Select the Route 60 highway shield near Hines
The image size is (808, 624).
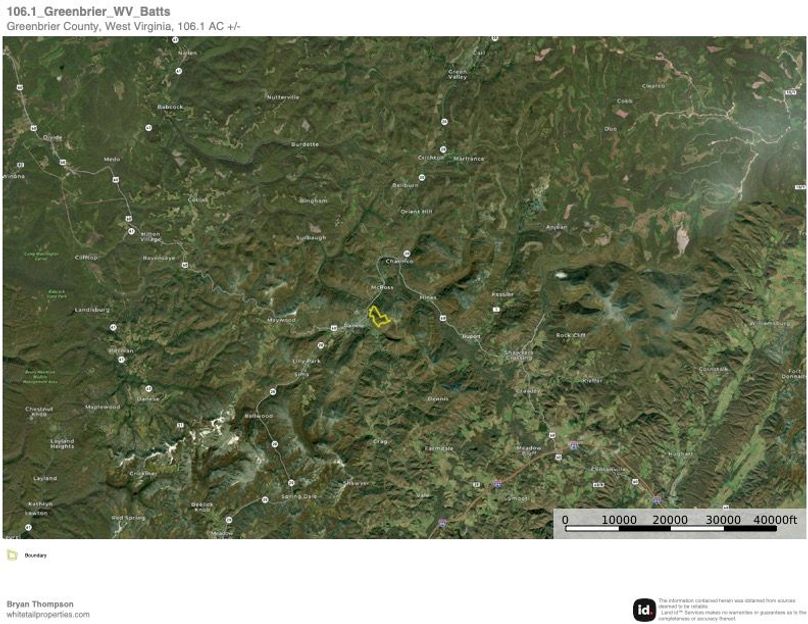point(442,318)
